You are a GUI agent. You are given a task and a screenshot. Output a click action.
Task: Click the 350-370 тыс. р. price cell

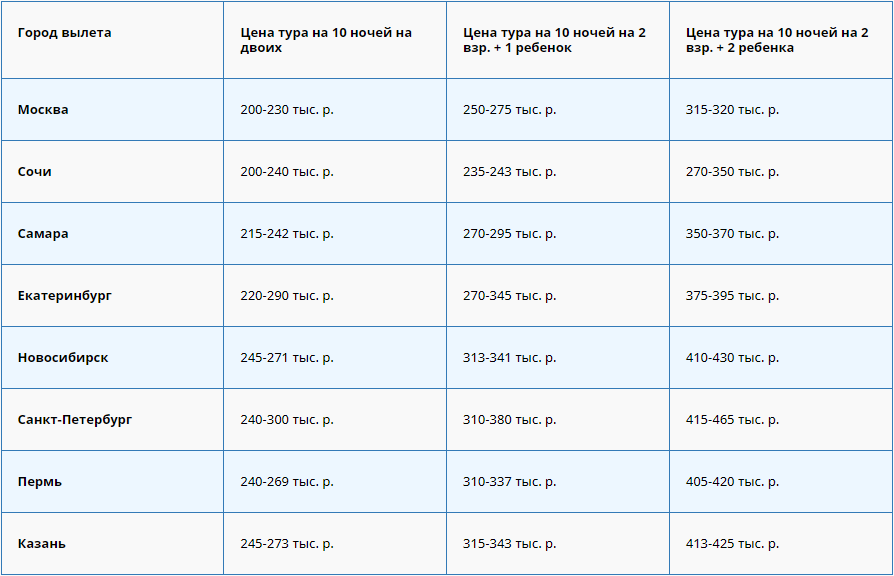click(x=732, y=234)
